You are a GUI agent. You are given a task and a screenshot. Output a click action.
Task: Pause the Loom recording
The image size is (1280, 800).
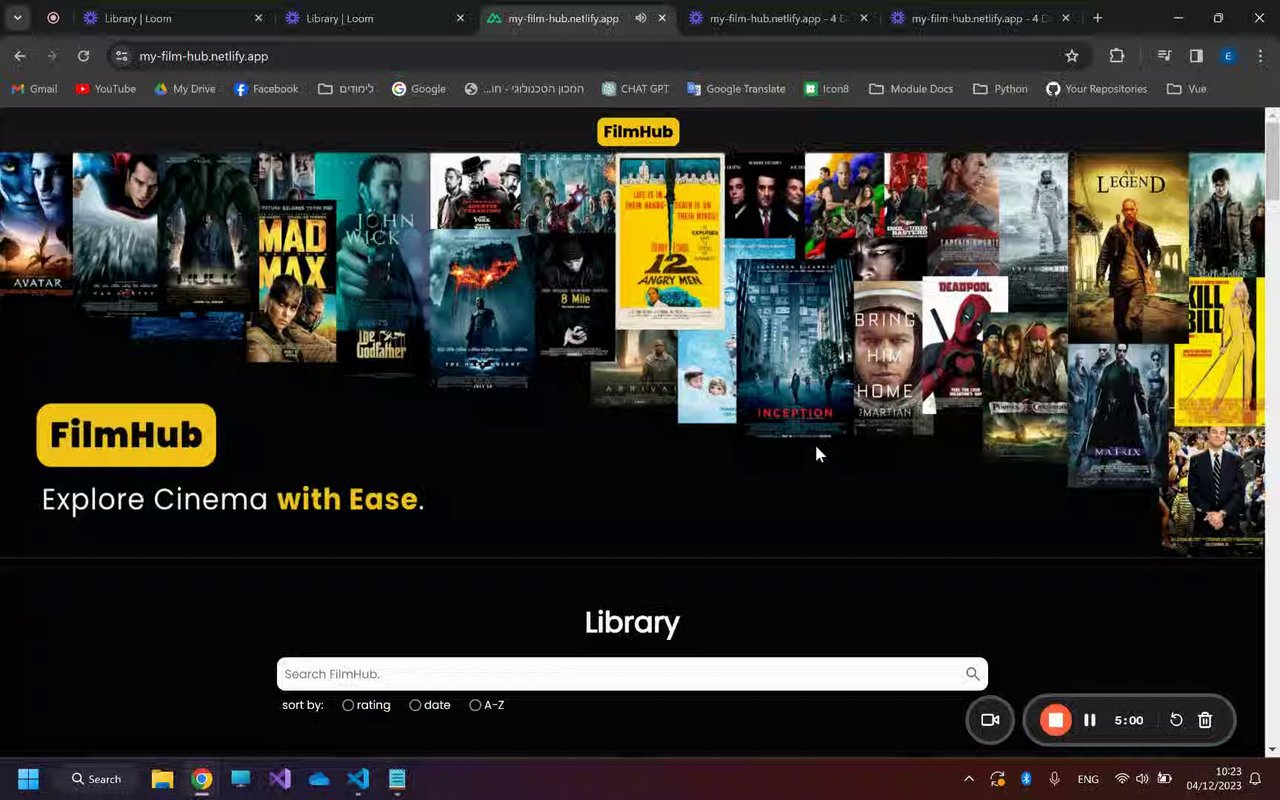coord(1090,720)
